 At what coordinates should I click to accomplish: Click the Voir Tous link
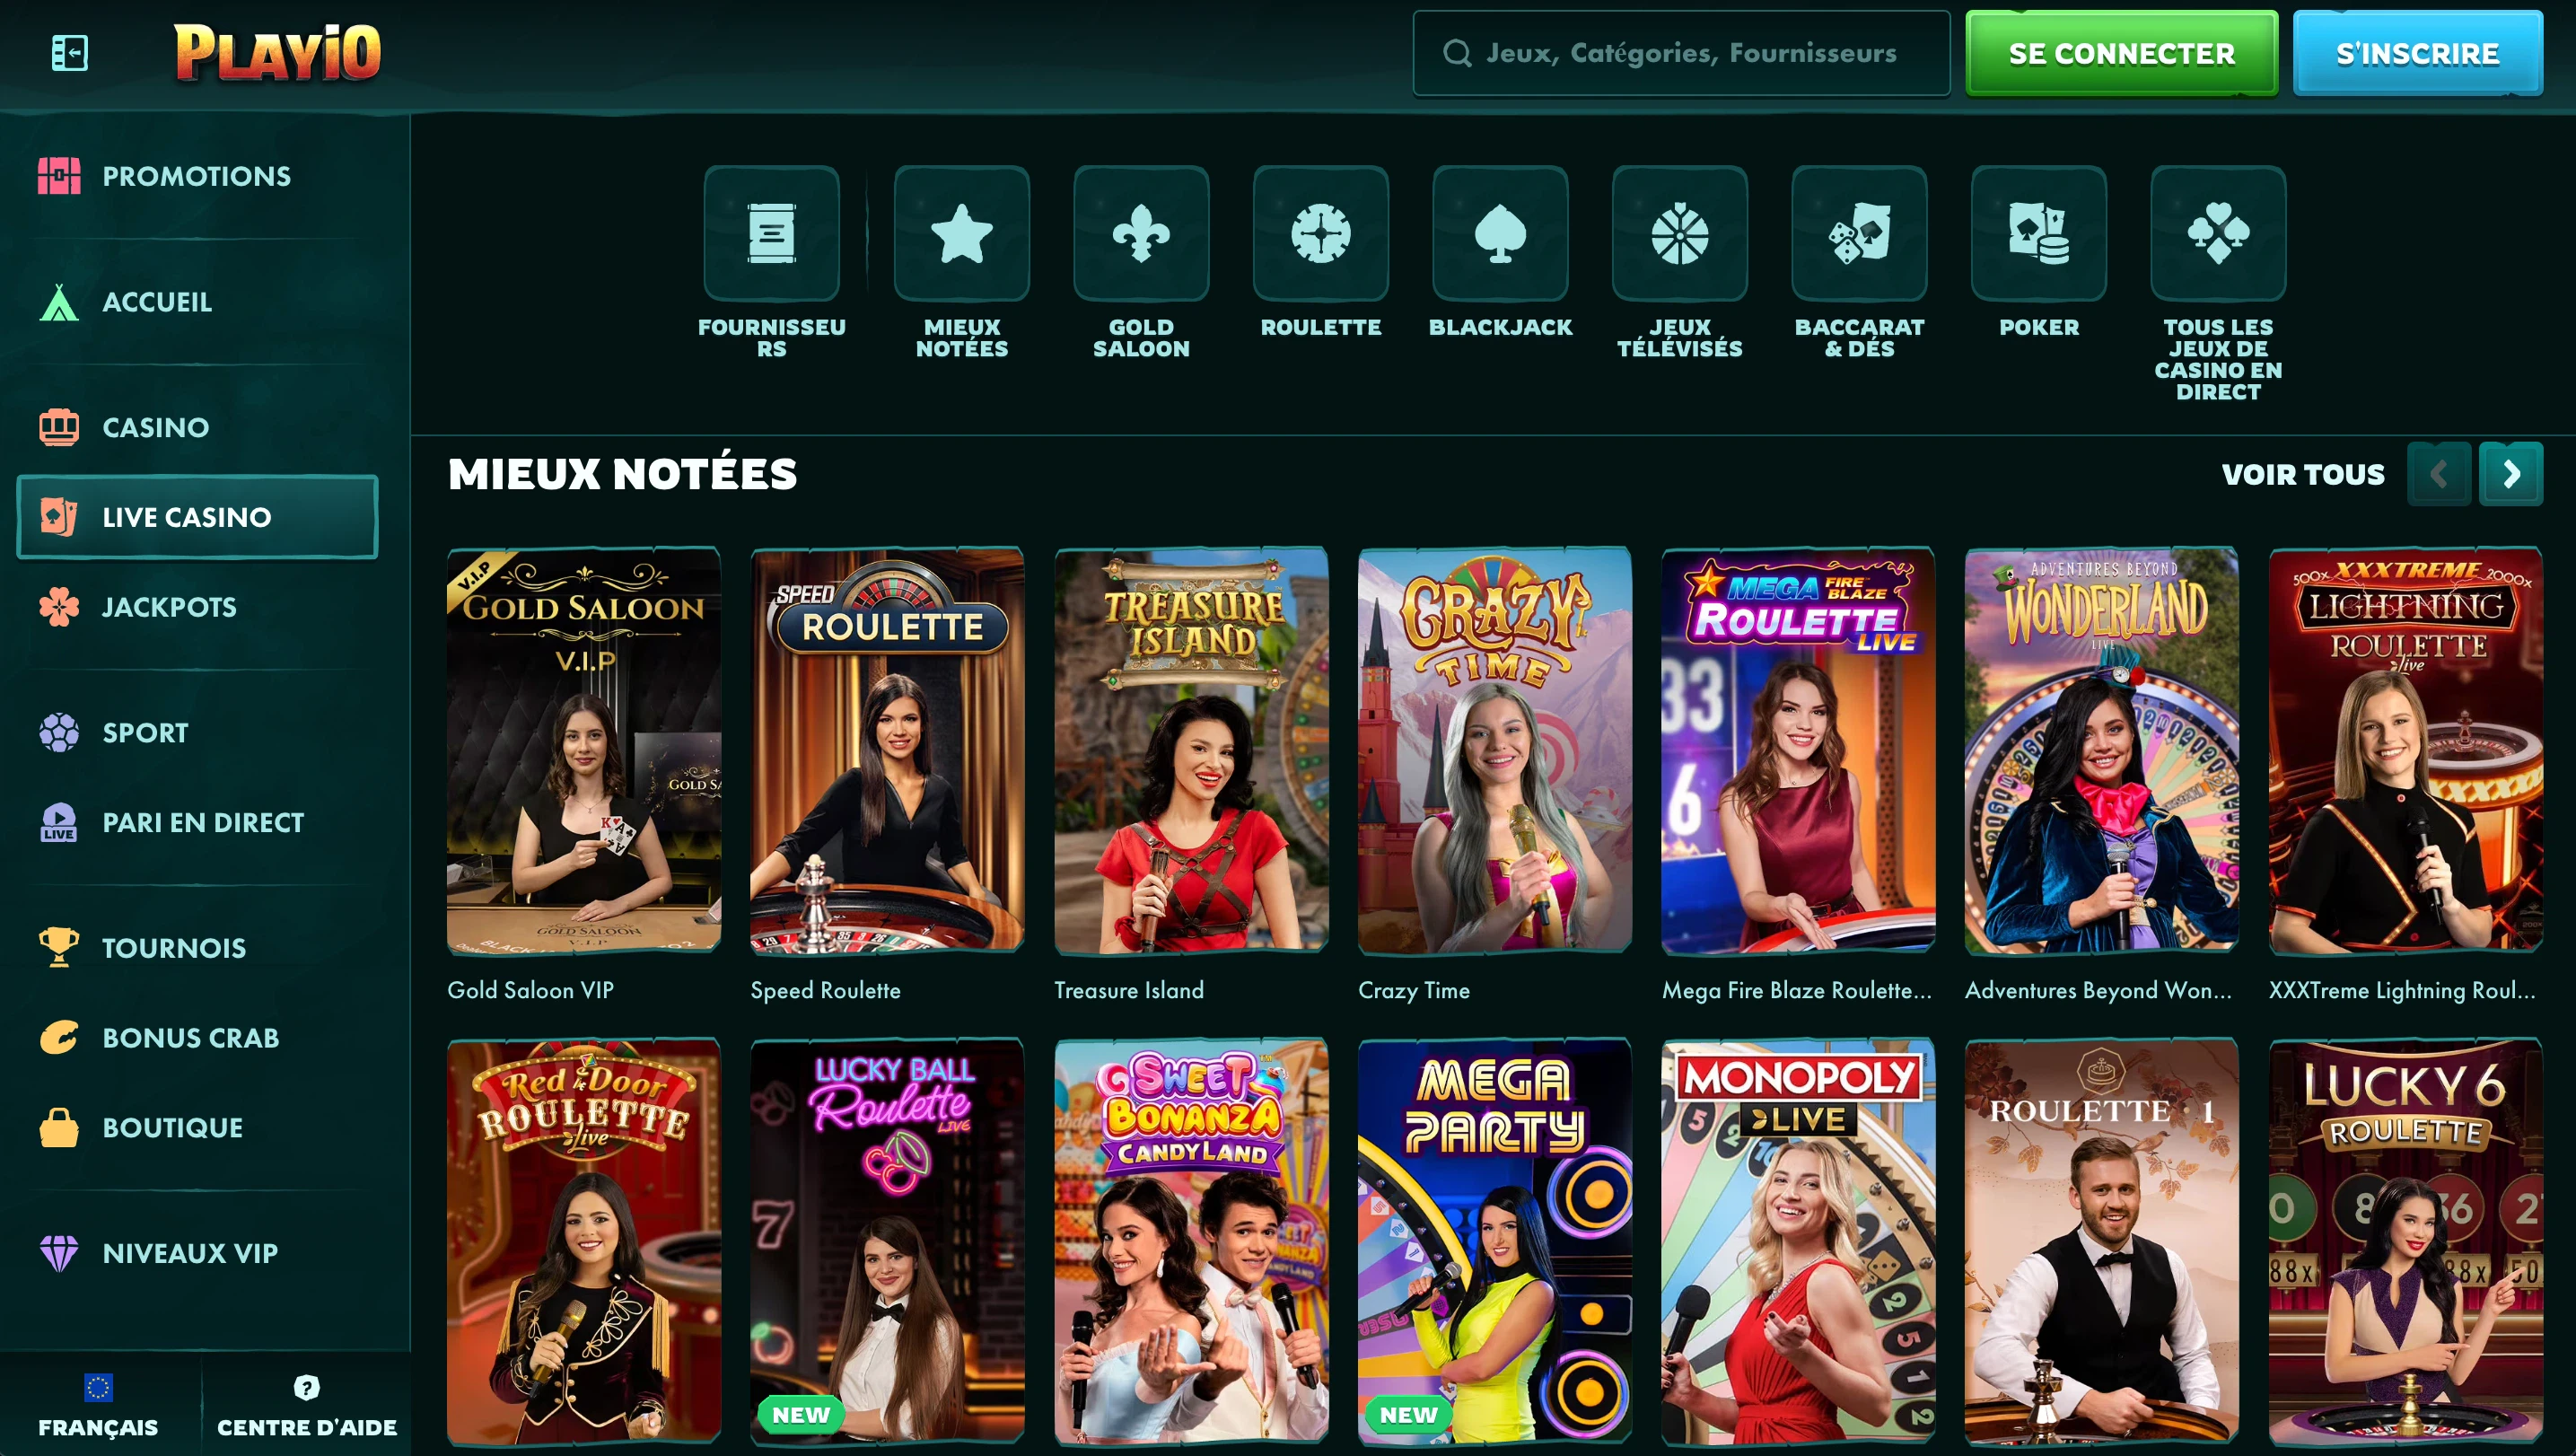pos(2302,474)
